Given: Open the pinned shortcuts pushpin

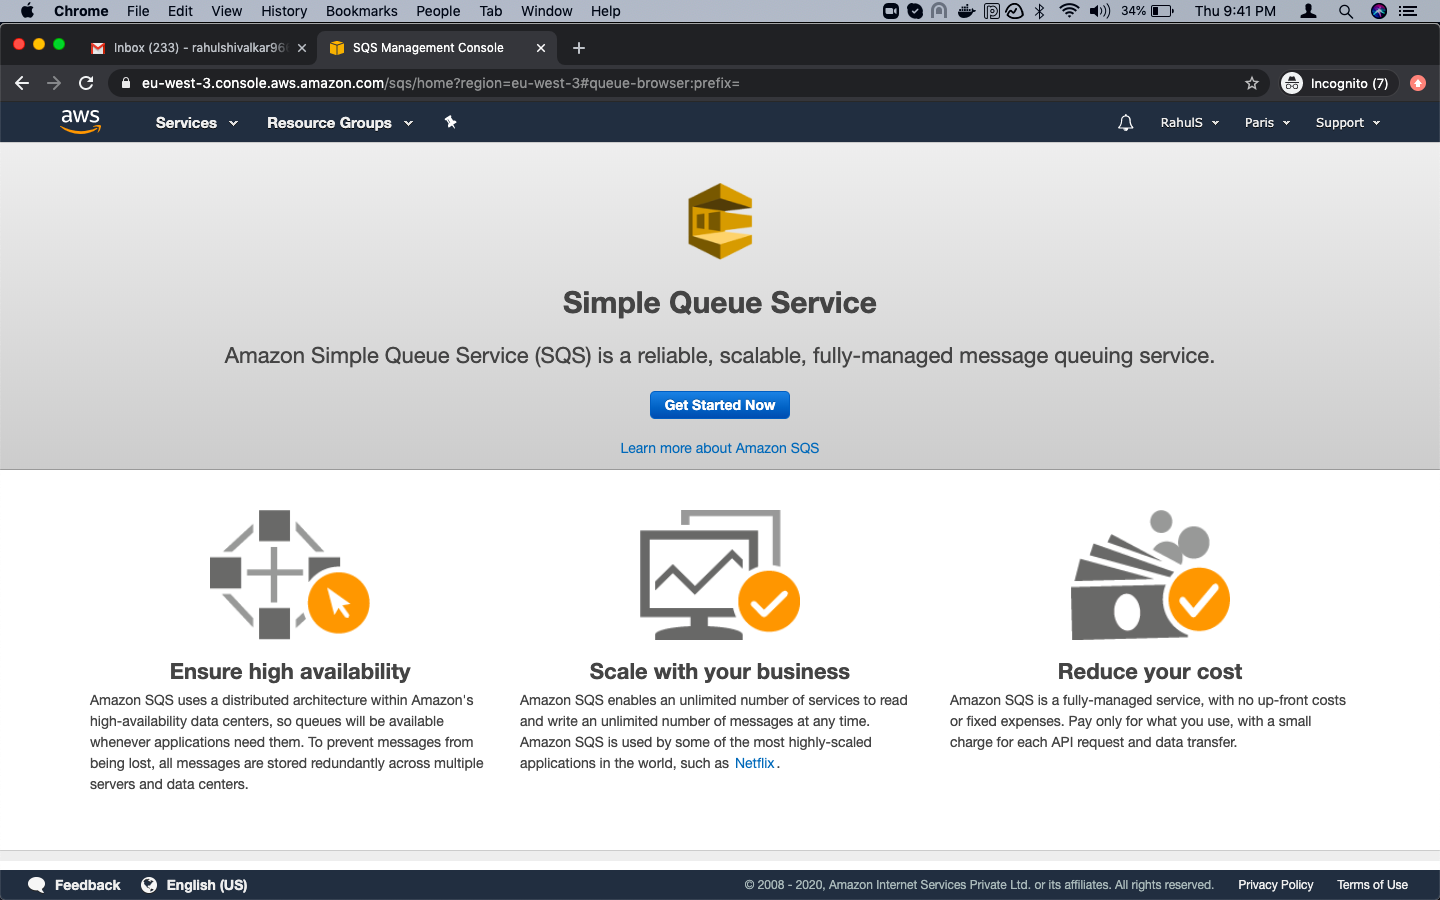Looking at the screenshot, I should click(x=450, y=121).
